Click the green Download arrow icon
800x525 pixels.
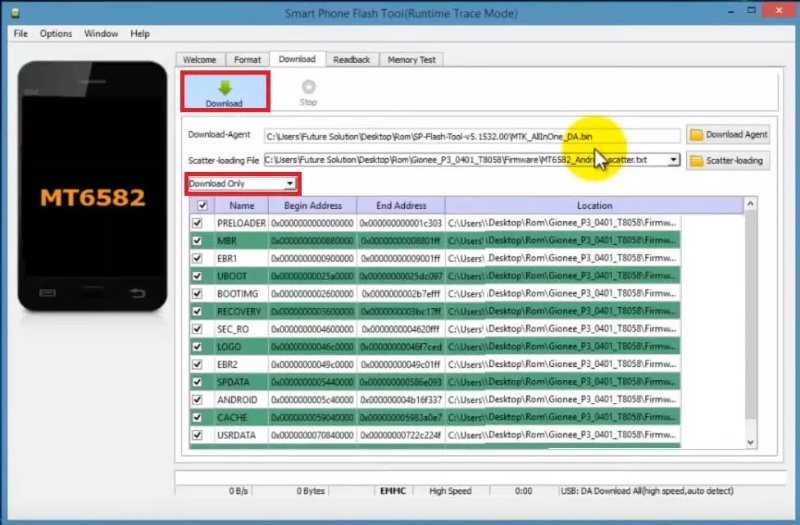click(x=224, y=87)
